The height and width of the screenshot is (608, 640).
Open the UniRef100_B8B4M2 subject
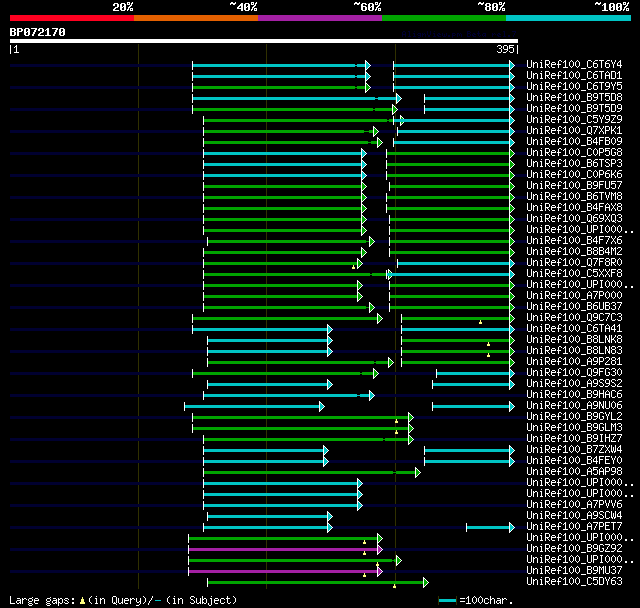[574, 252]
